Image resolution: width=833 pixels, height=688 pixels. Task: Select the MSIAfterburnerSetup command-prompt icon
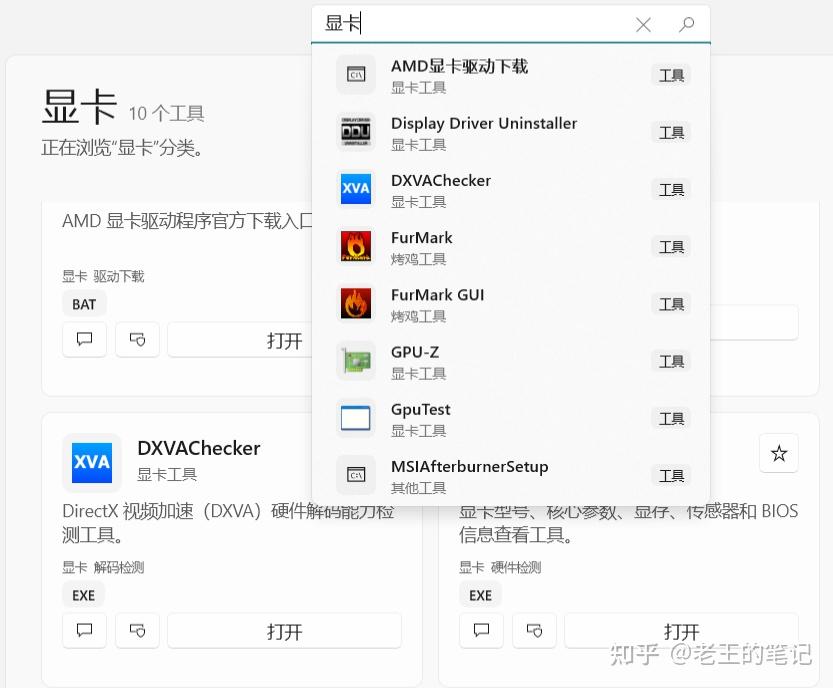click(356, 475)
